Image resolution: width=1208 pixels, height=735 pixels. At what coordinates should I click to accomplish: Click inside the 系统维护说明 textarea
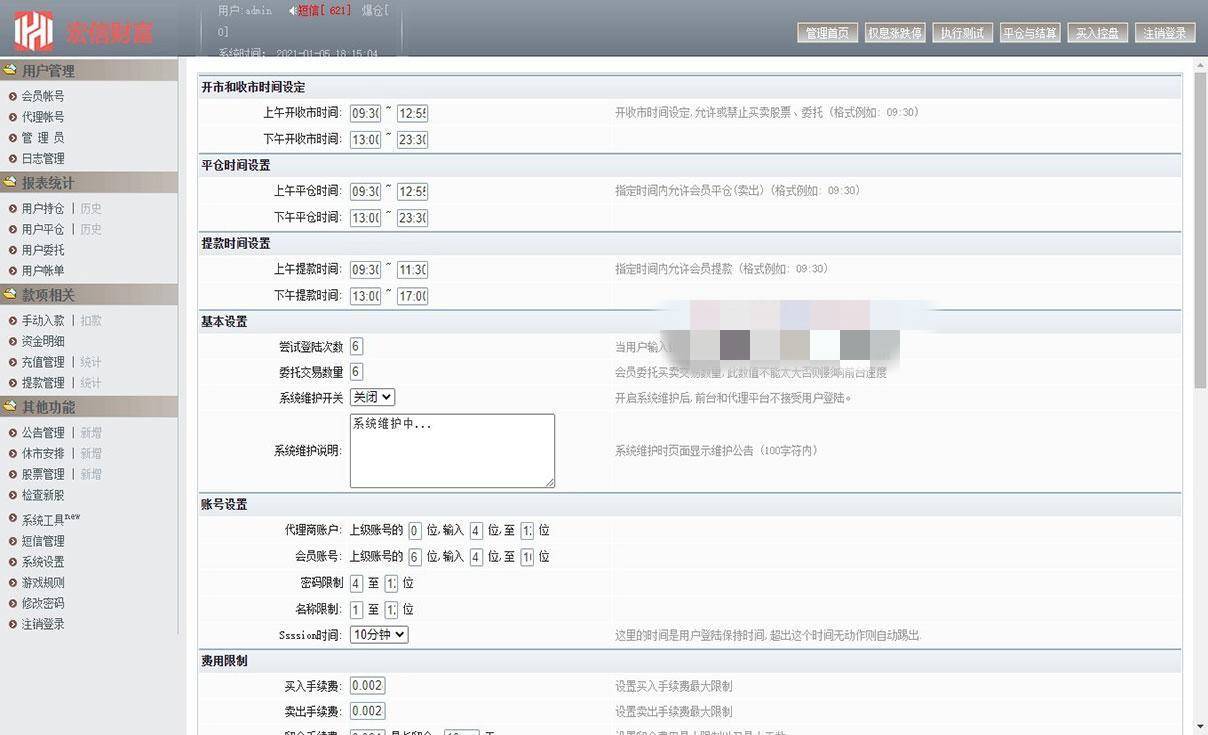[x=451, y=449]
